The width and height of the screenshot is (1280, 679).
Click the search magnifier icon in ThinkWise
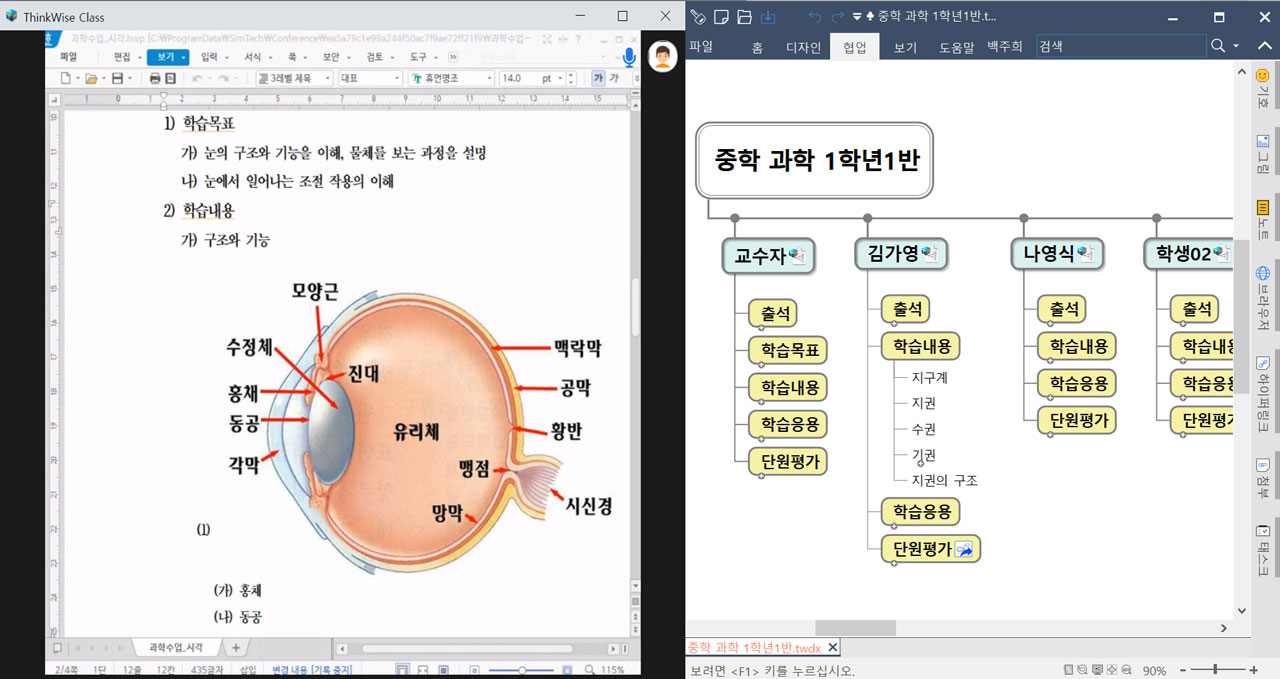1218,46
